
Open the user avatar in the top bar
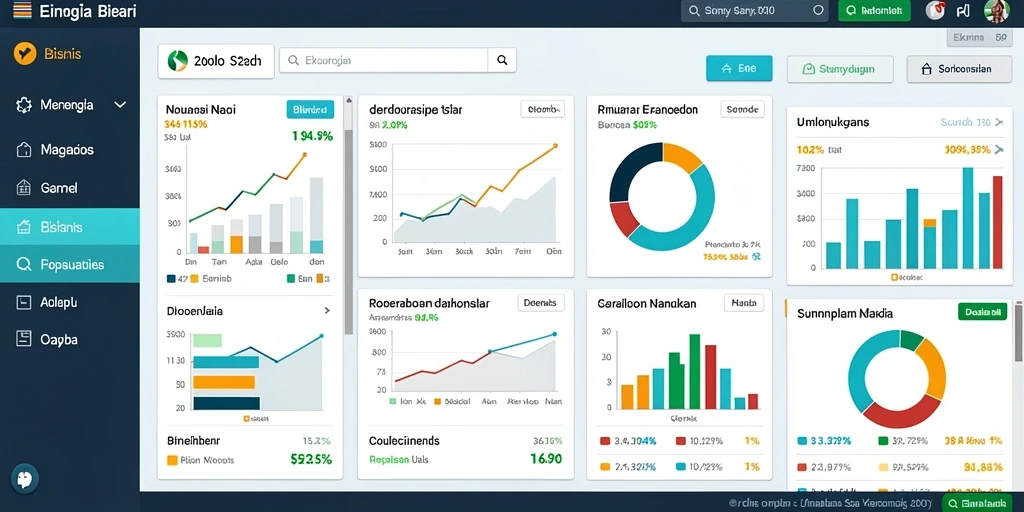(997, 11)
